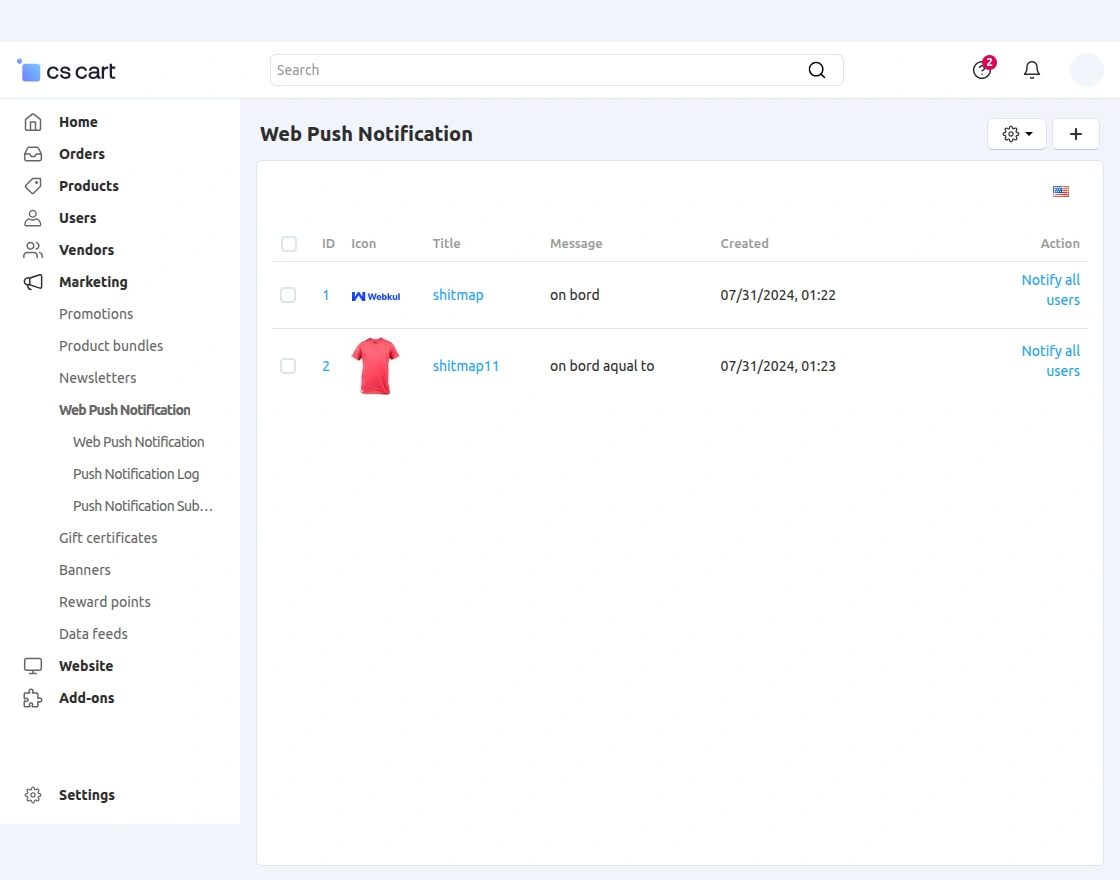Open Users menu item

tap(78, 218)
